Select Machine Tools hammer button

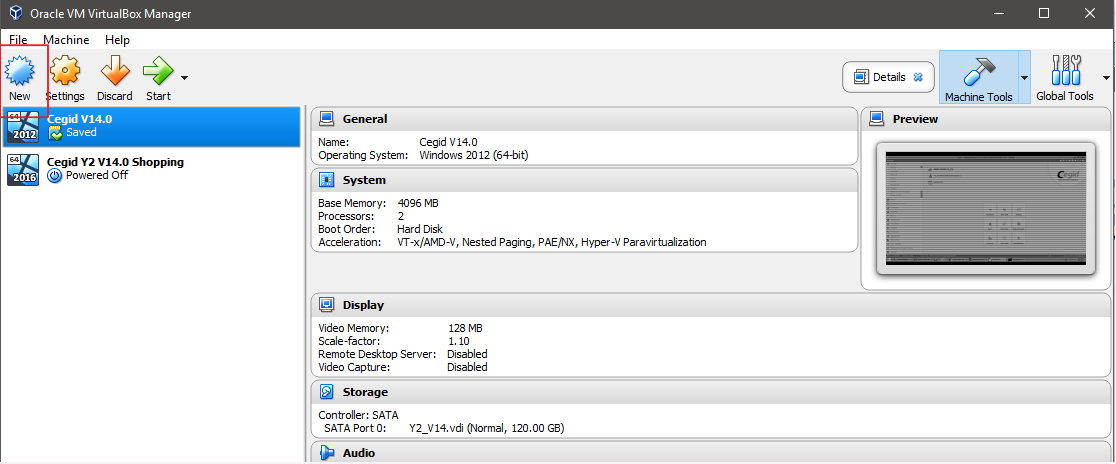tap(979, 77)
